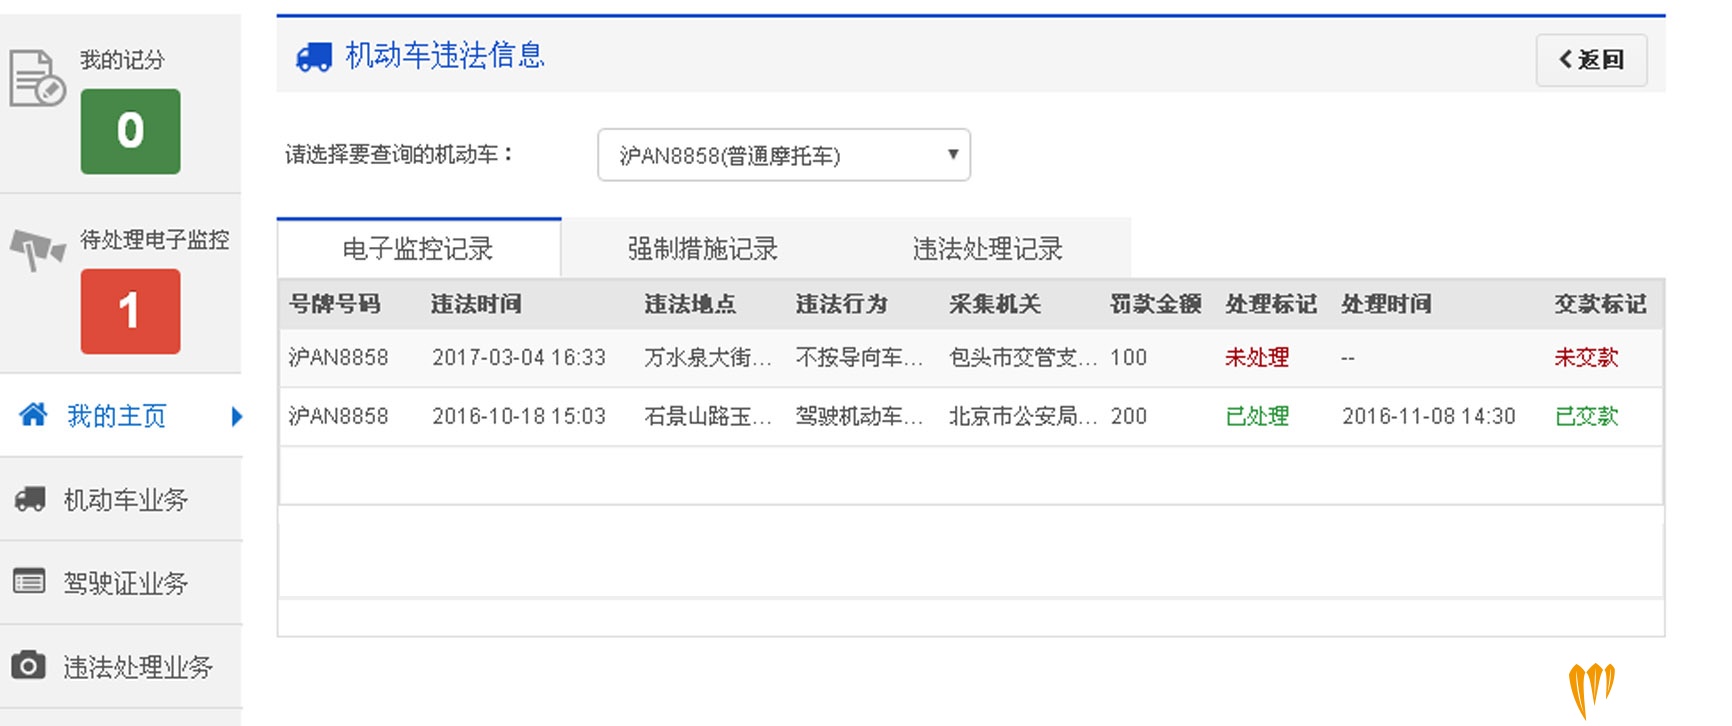Click the green 已交款 payment status

pos(1586,416)
